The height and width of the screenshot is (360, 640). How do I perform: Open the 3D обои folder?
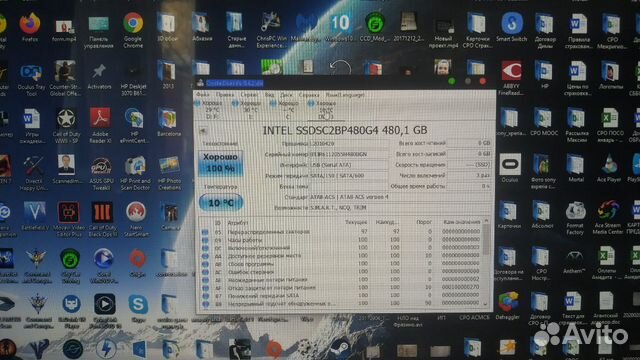pos(167,27)
